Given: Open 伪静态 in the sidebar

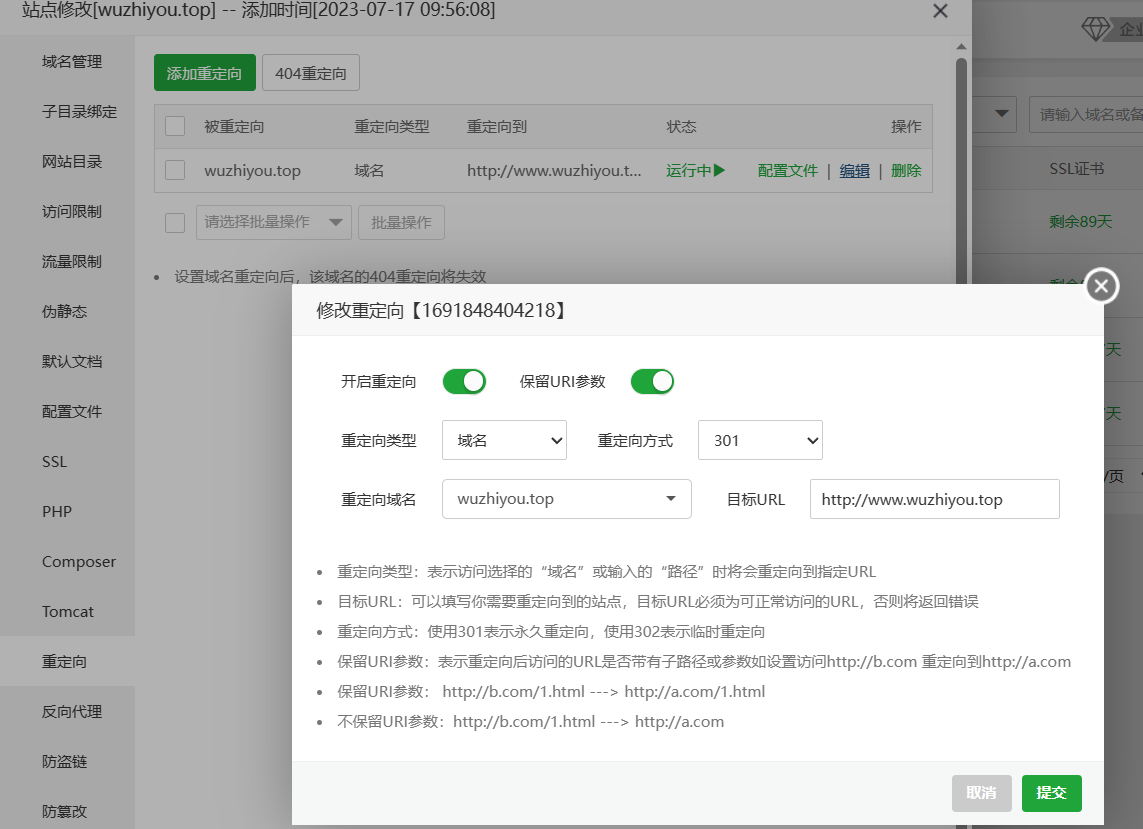Looking at the screenshot, I should [x=64, y=311].
